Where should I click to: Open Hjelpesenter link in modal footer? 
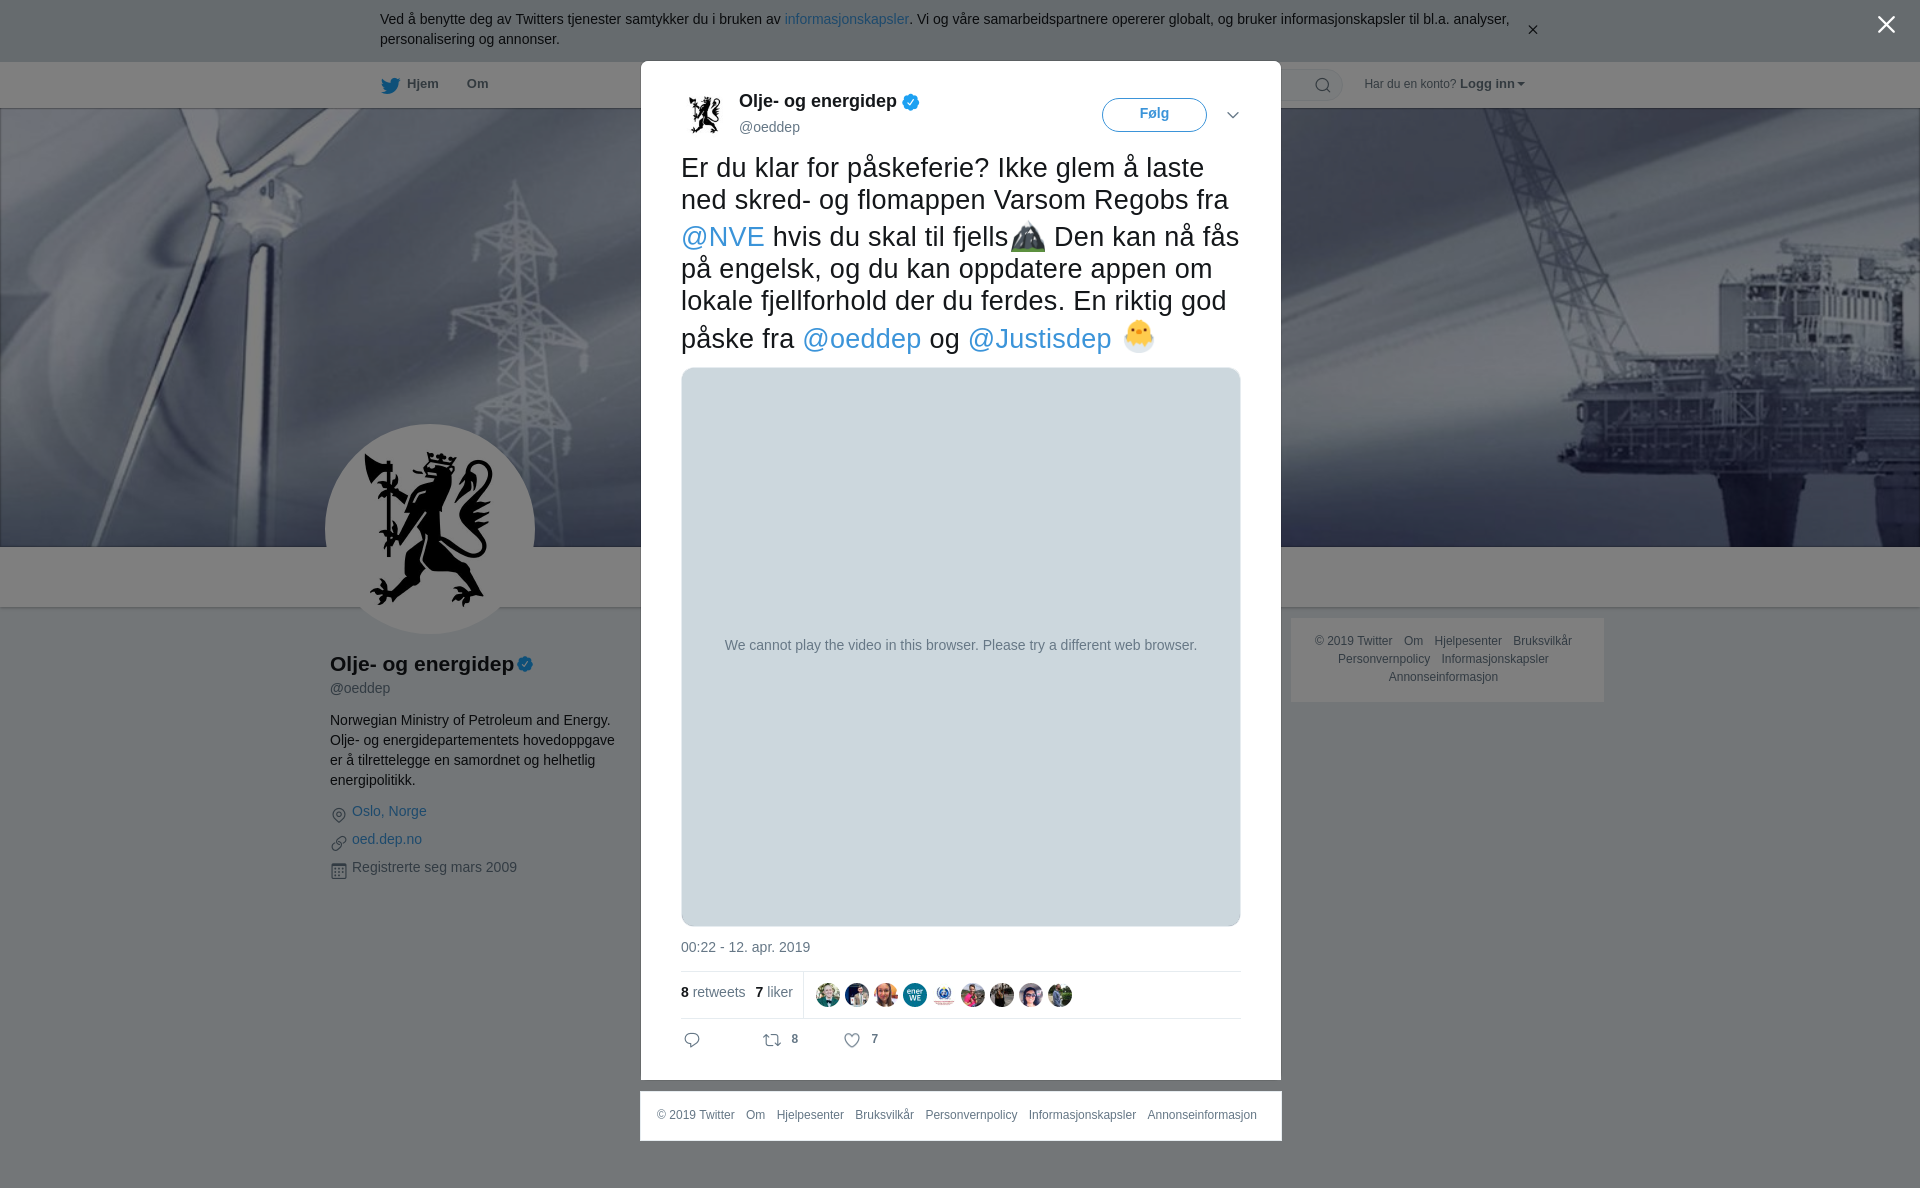(810, 1115)
